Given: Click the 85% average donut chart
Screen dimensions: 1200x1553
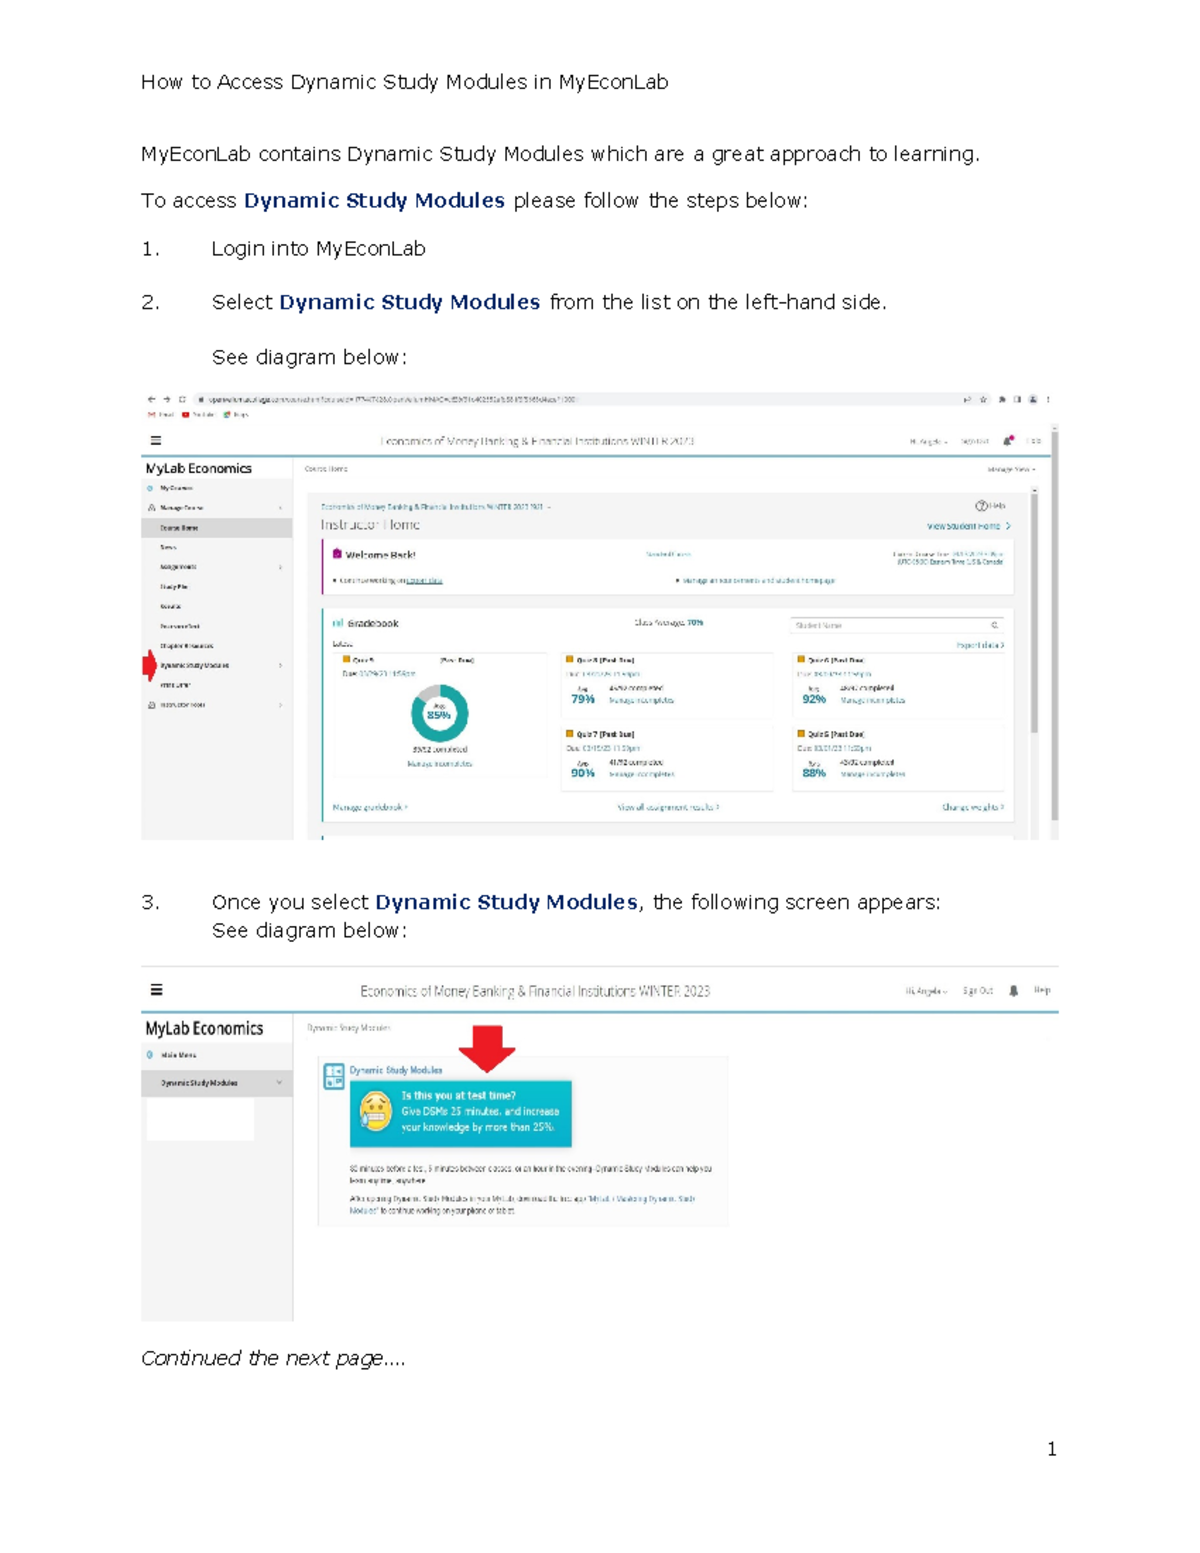Looking at the screenshot, I should point(439,713).
